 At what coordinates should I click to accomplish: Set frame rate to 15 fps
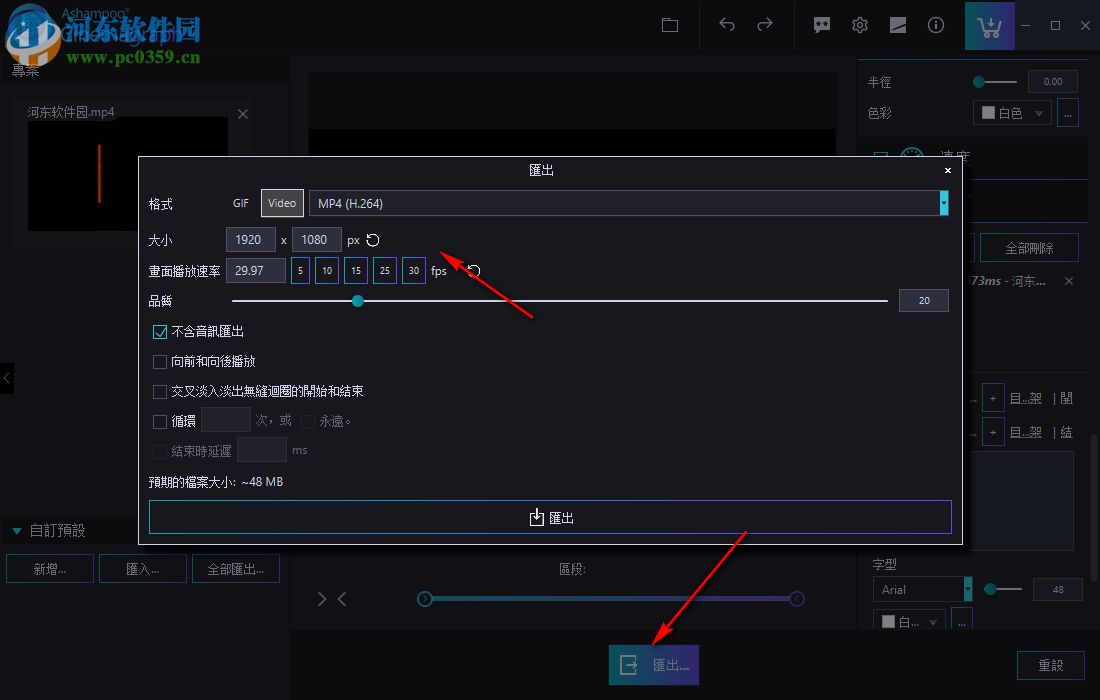(356, 271)
